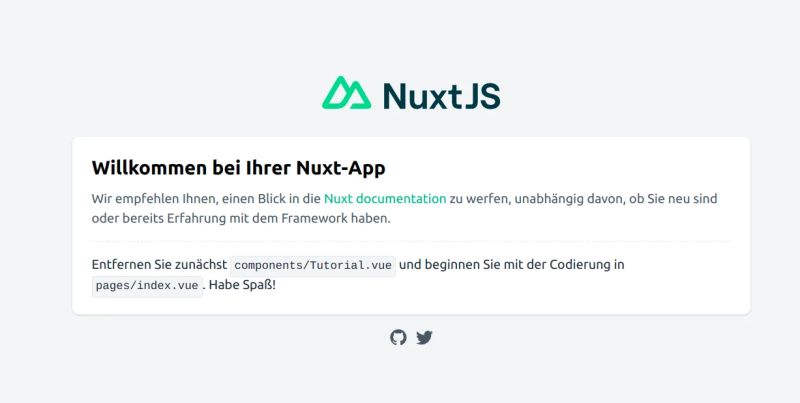
Task: Click the word 'Willkommen' in the heading
Action: [150, 168]
